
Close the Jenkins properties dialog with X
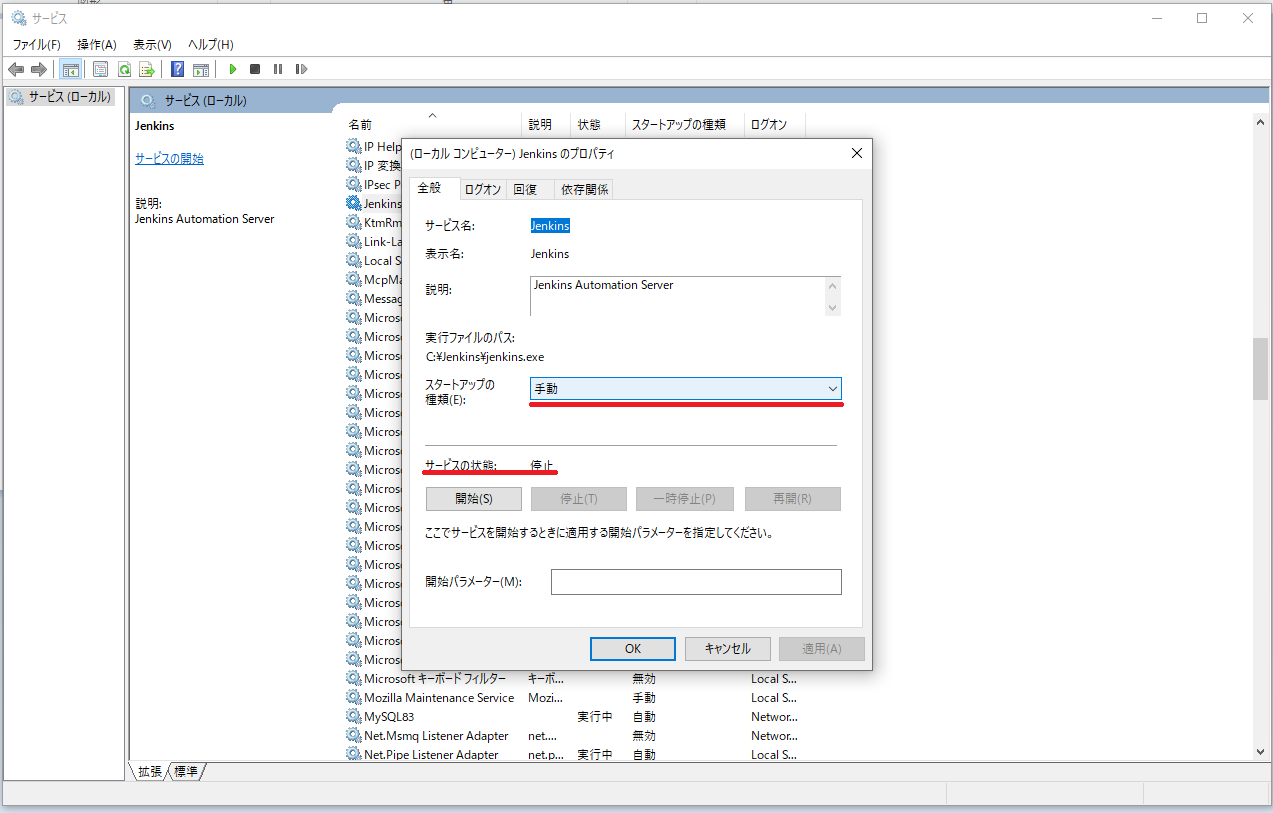[x=856, y=154]
